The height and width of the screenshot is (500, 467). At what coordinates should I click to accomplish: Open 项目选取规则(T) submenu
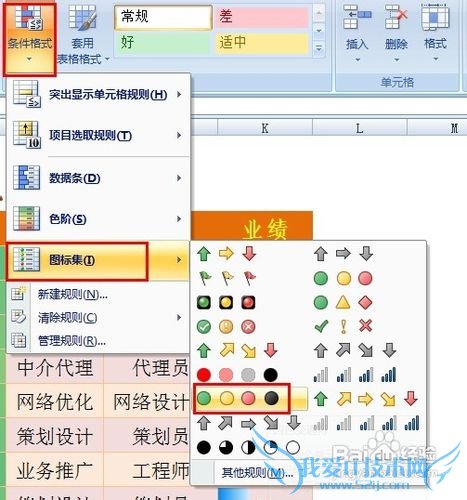tap(98, 135)
